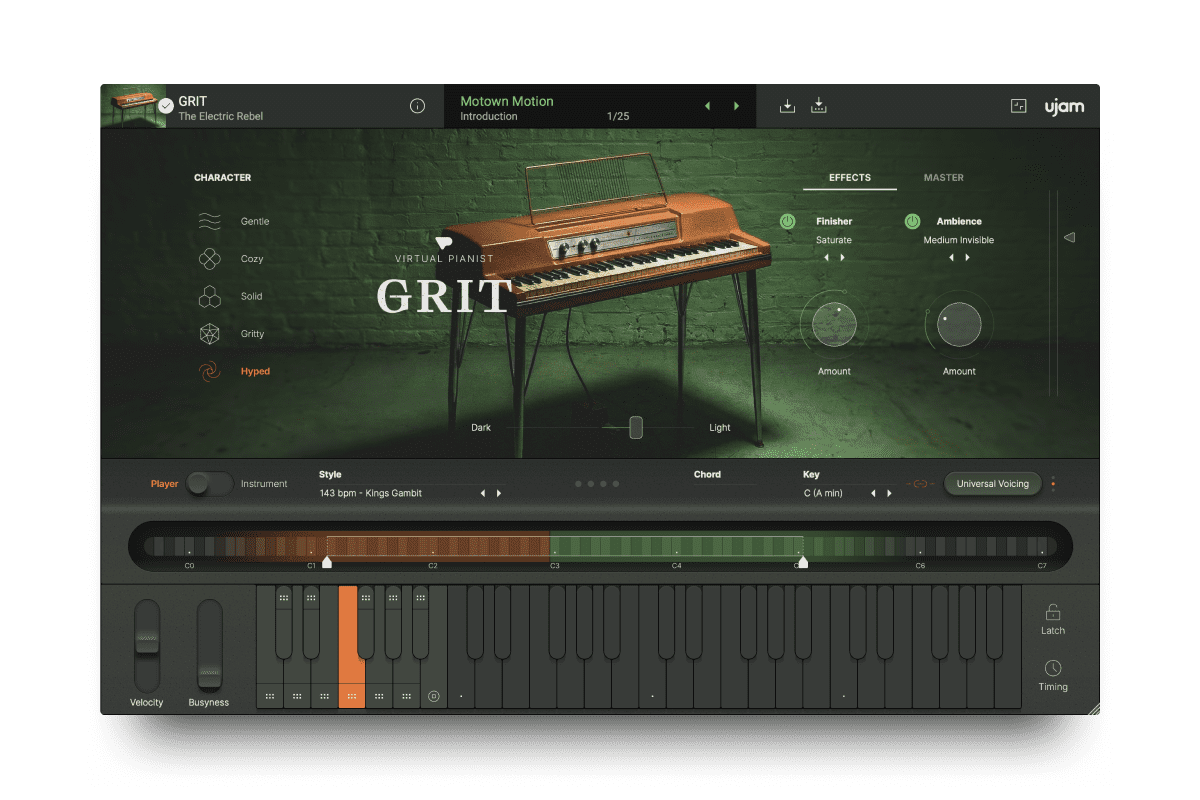Select the next Motown Motion preset arrow
This screenshot has width=1200, height=800.
737,105
